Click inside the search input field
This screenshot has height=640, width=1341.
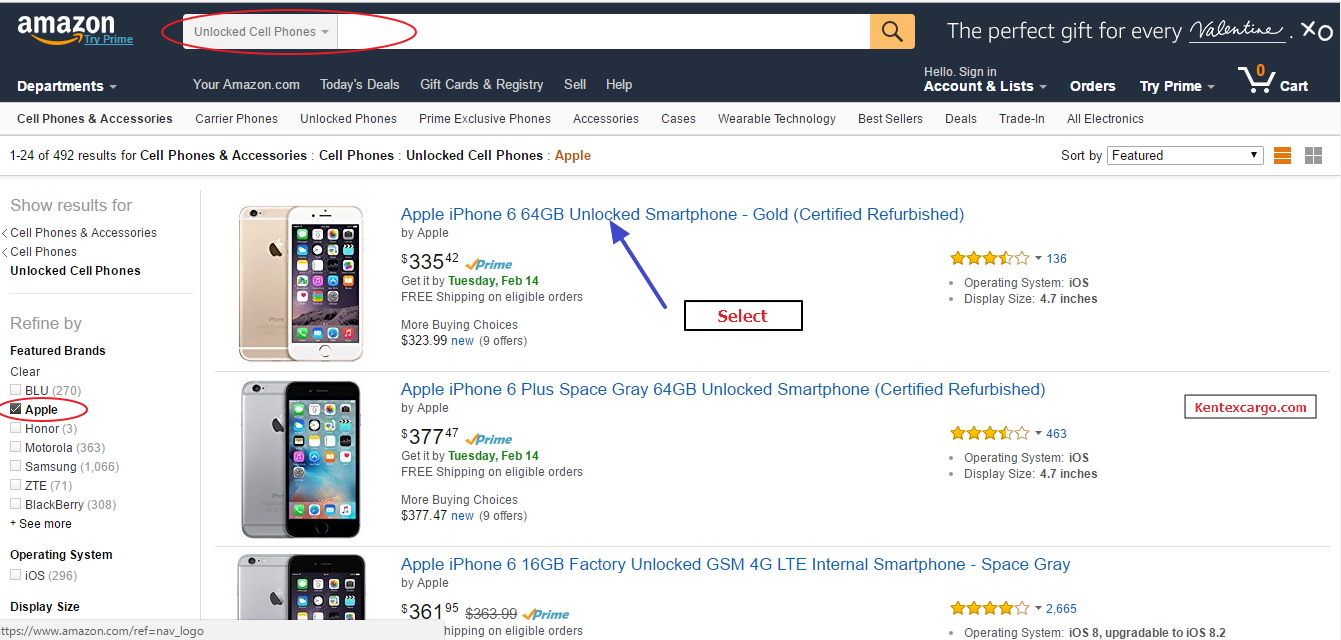(x=600, y=31)
